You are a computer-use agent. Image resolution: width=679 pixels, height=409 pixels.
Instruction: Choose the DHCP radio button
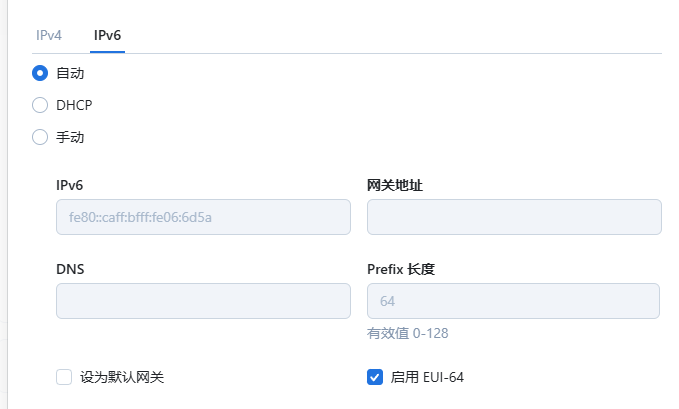40,105
